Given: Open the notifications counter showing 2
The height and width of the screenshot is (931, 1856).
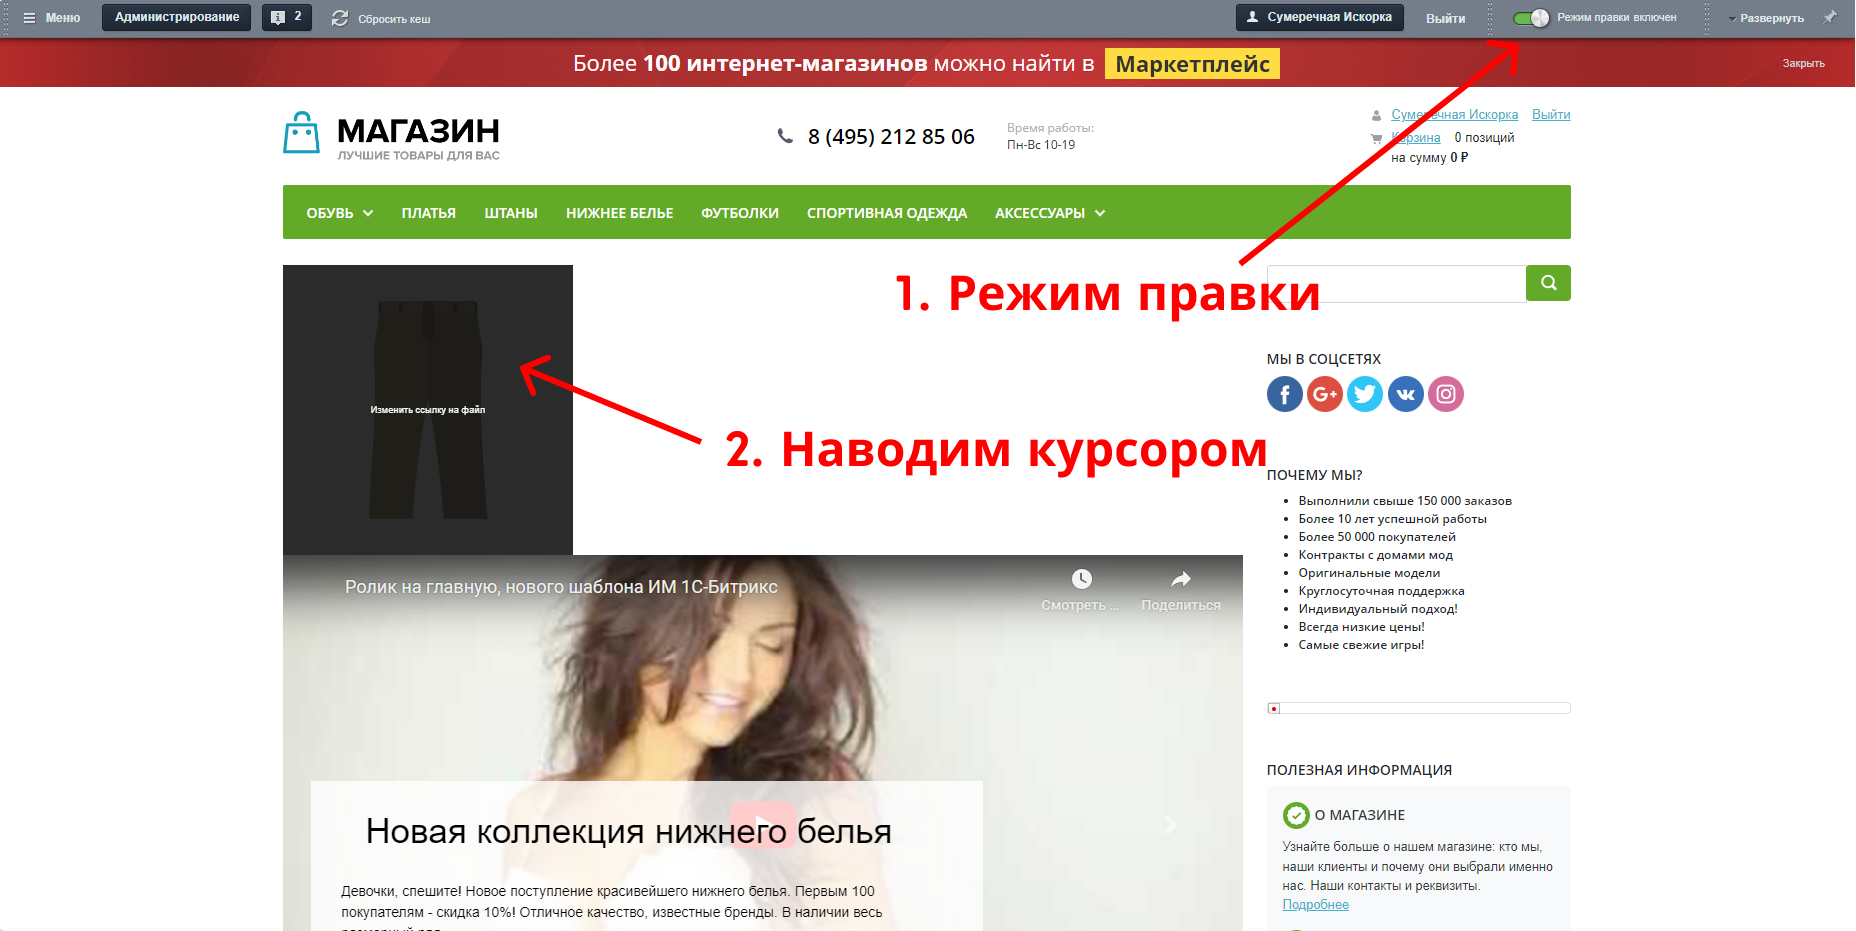Looking at the screenshot, I should [x=287, y=17].
